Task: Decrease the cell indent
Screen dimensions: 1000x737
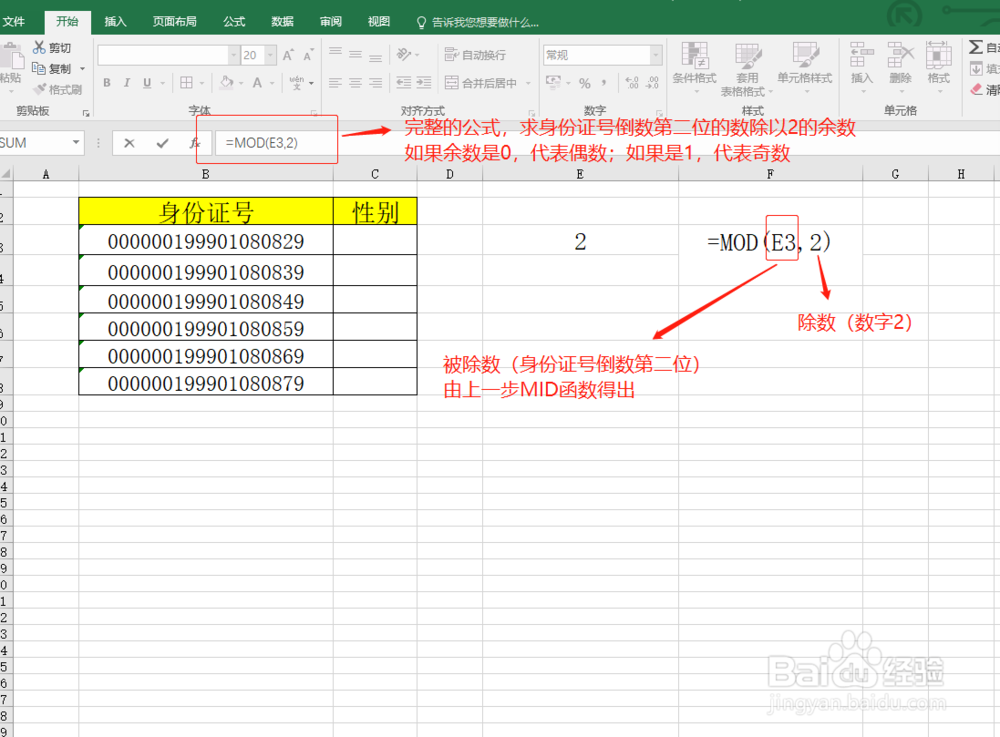Action: (x=404, y=83)
